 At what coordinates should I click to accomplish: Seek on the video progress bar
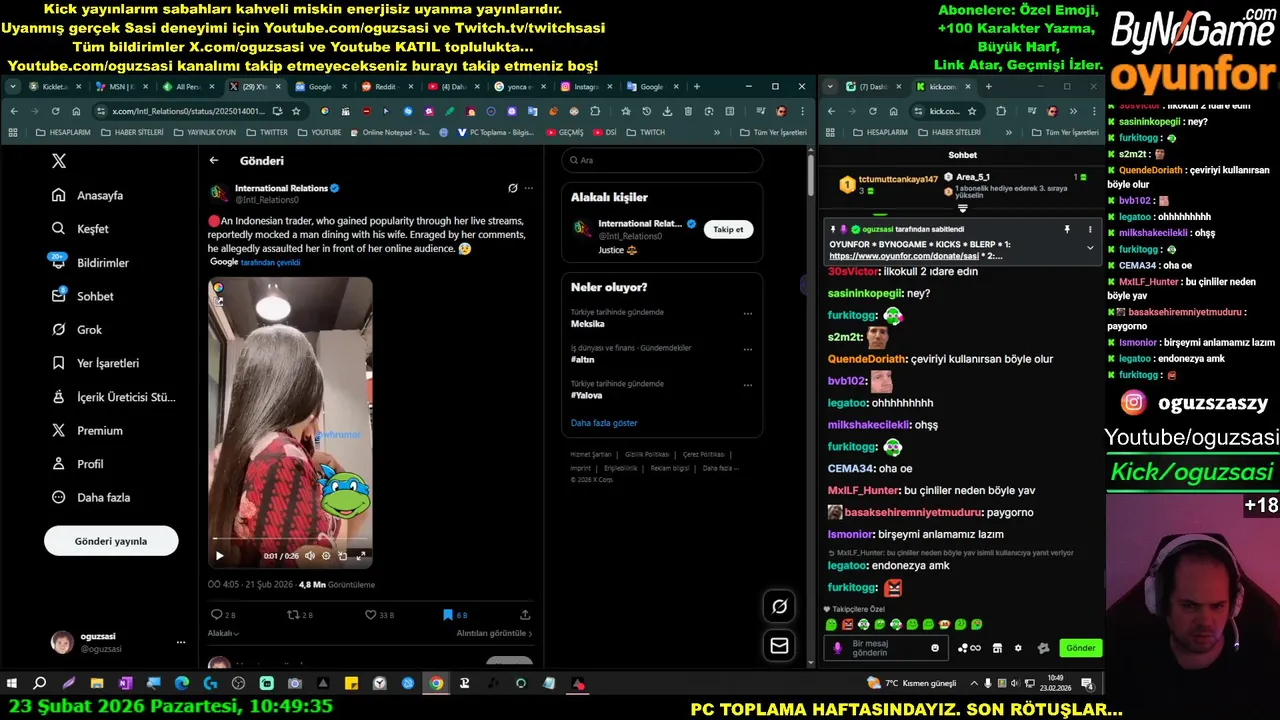[290, 540]
